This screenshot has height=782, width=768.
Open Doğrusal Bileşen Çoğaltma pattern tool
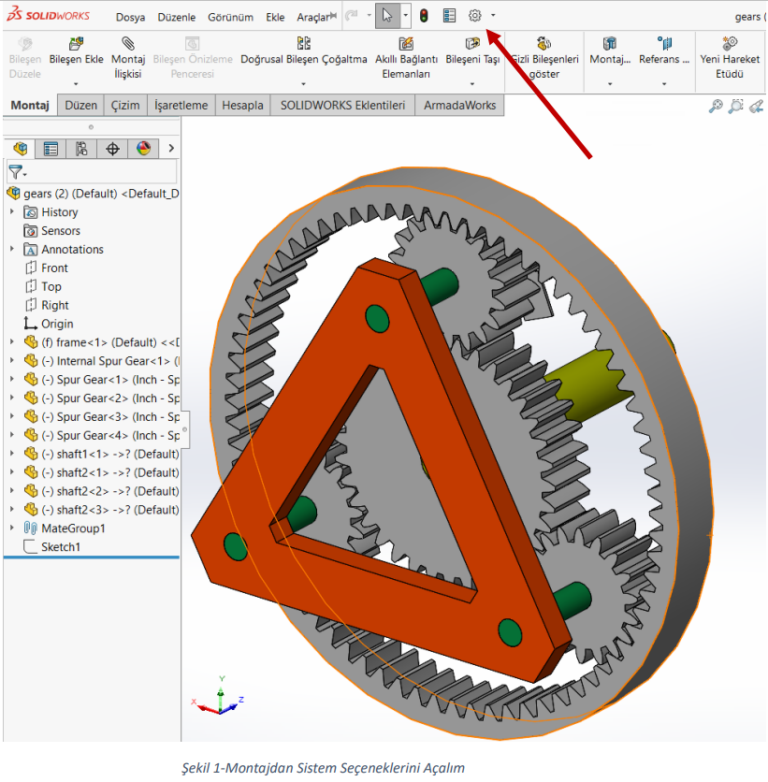304,44
